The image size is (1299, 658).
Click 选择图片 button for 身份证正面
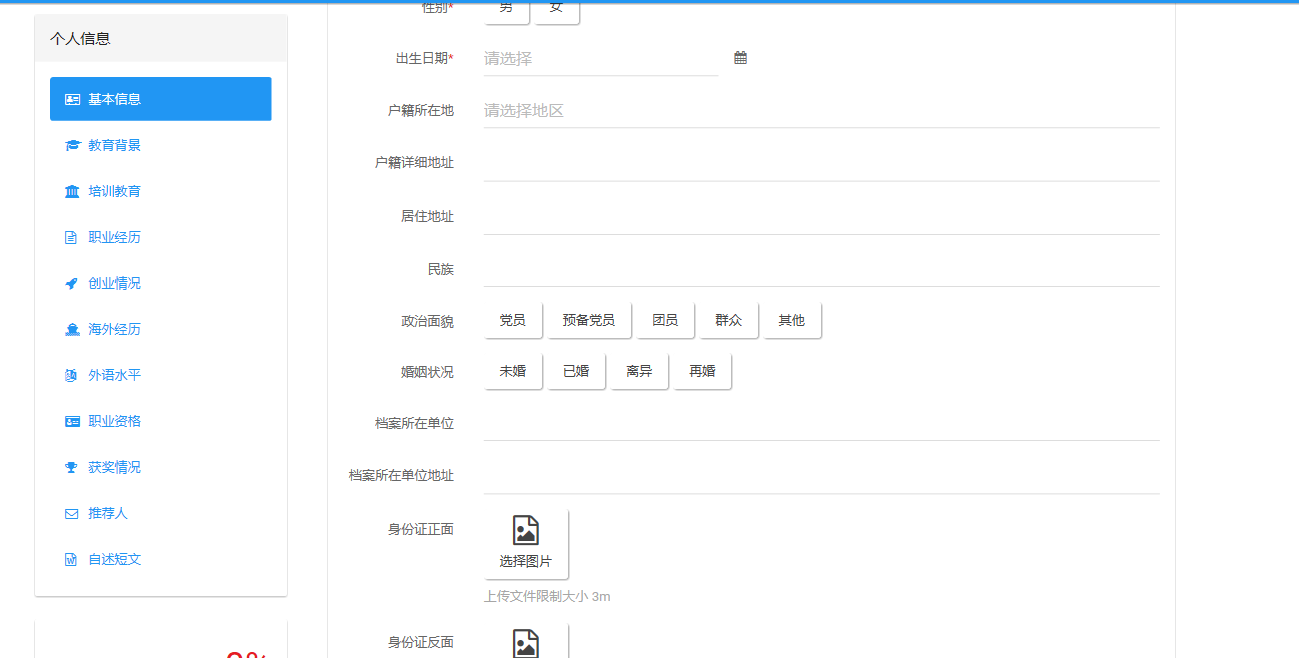(526, 544)
